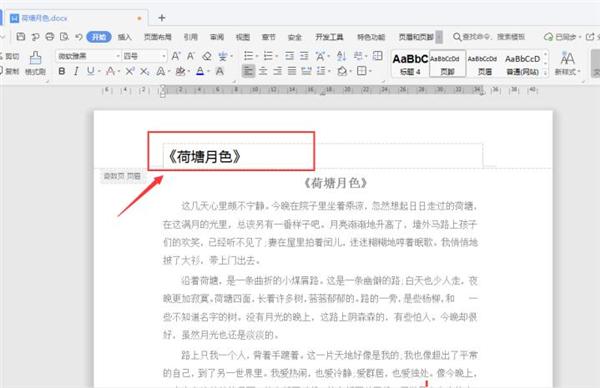Toggle Underline formatting

[x=90, y=71]
